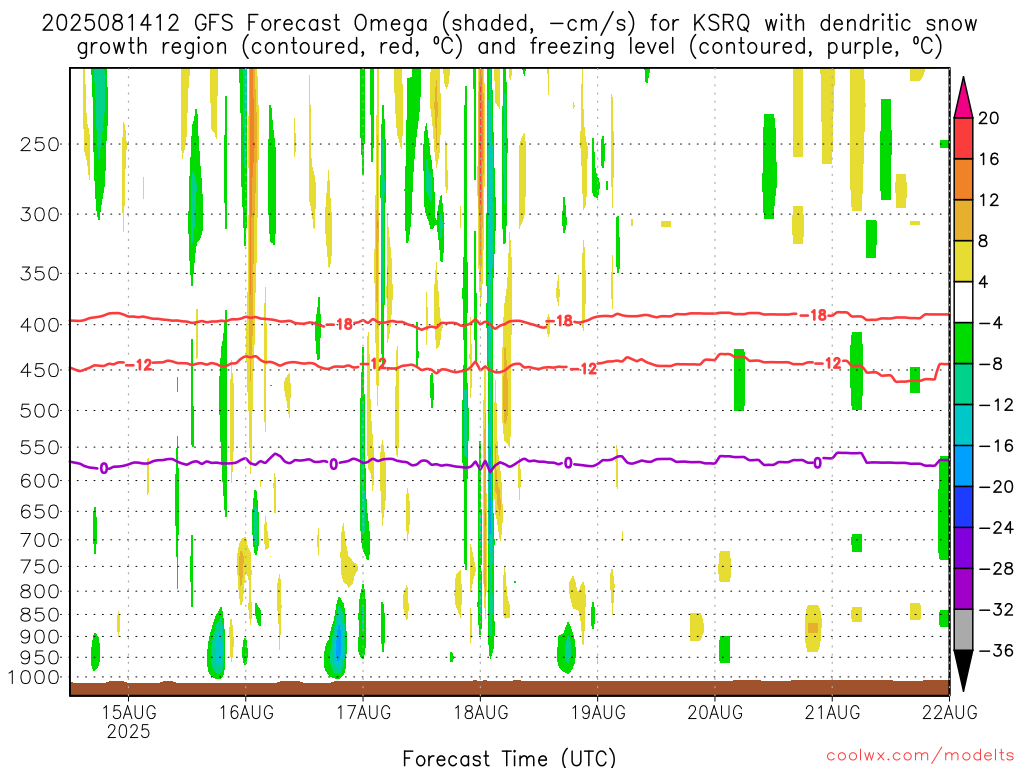This screenshot has width=1024, height=768.
Task: Click the 550 pressure level label
Action: (40, 447)
